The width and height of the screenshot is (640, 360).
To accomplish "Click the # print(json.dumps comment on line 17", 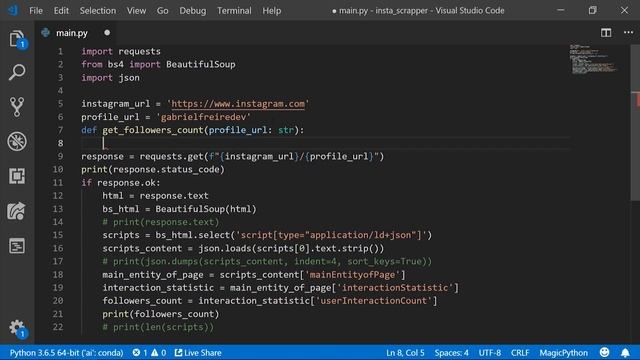I will 267,261.
